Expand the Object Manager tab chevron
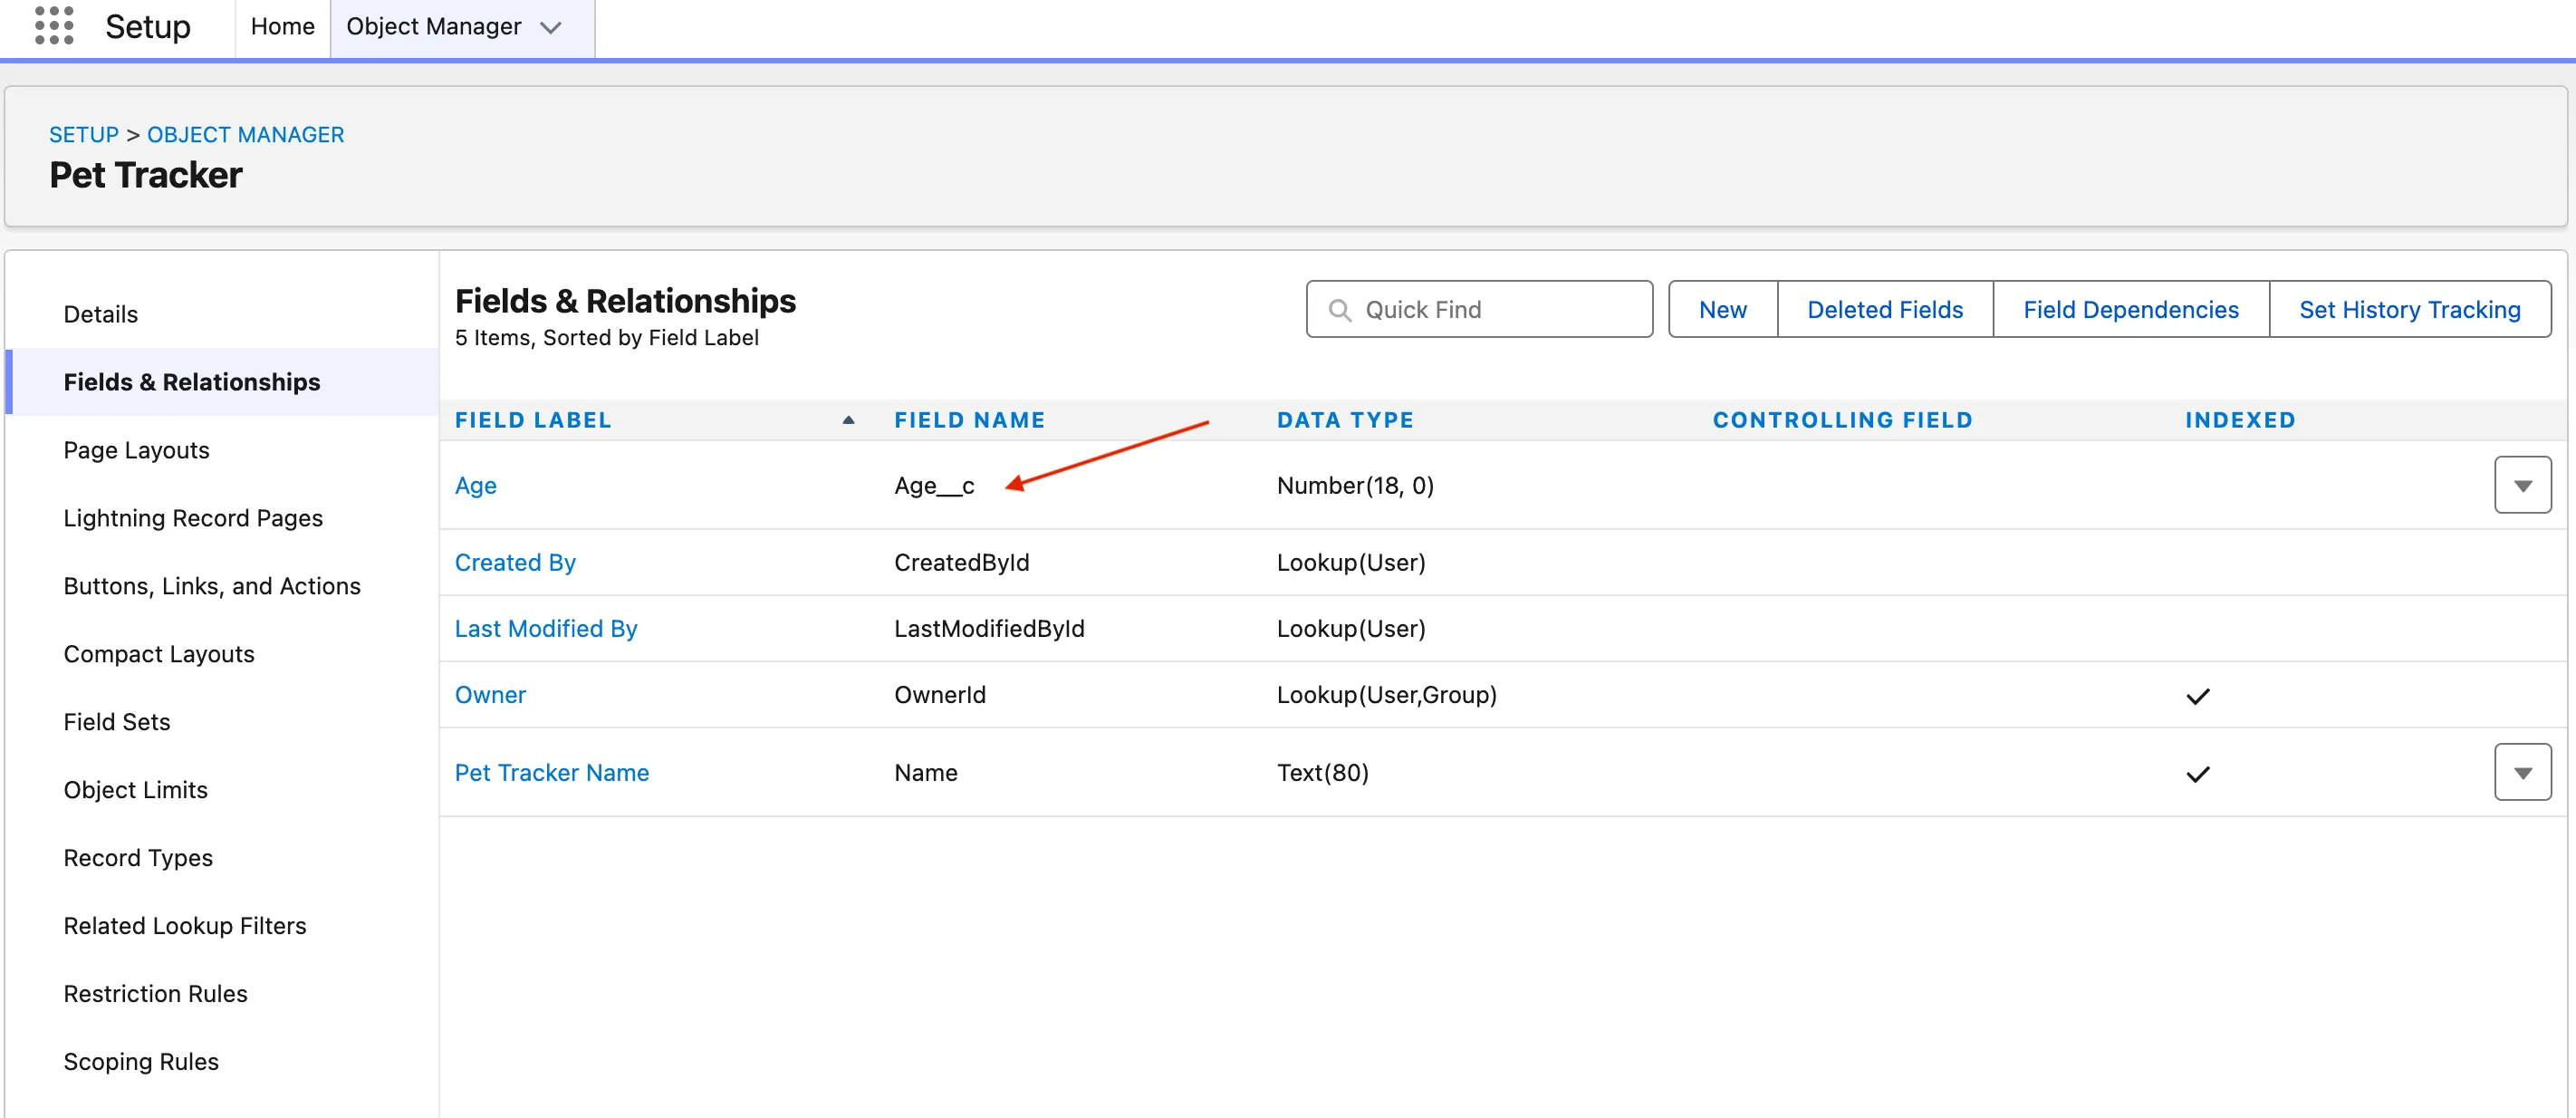 click(551, 28)
